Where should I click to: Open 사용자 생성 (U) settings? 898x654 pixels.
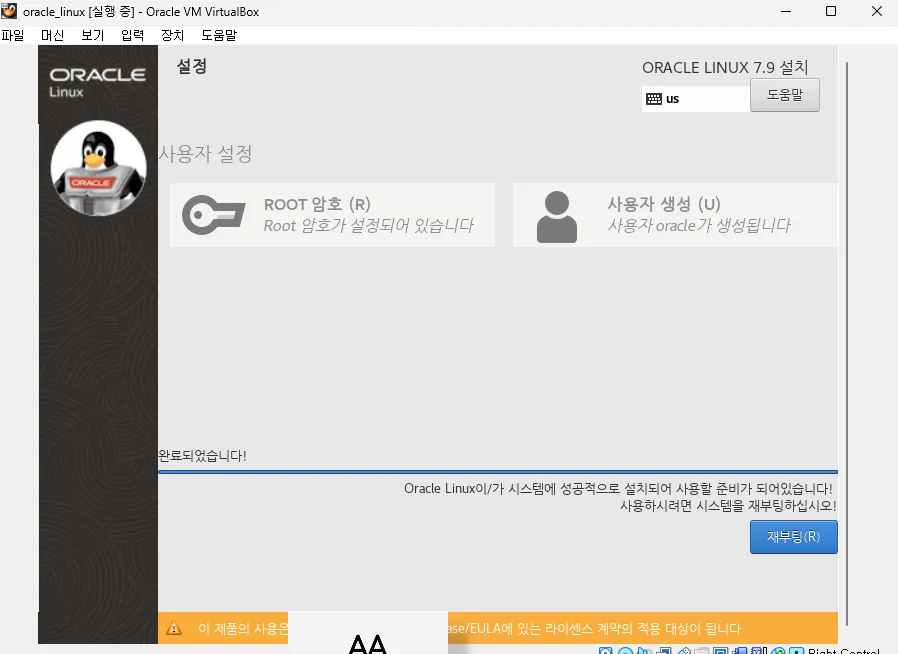point(675,215)
